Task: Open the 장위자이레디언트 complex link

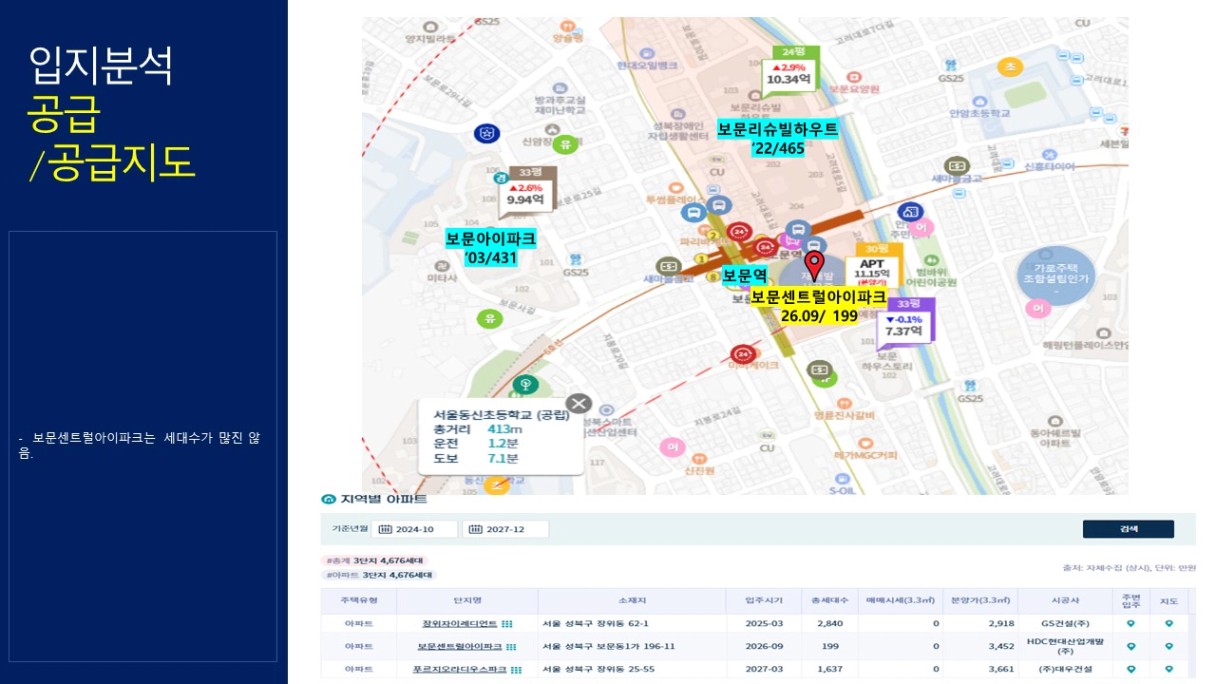Action: tap(460, 624)
